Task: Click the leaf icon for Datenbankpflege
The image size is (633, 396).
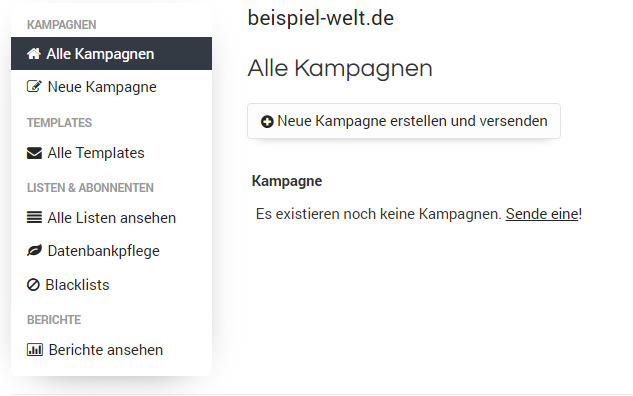Action: coord(34,251)
